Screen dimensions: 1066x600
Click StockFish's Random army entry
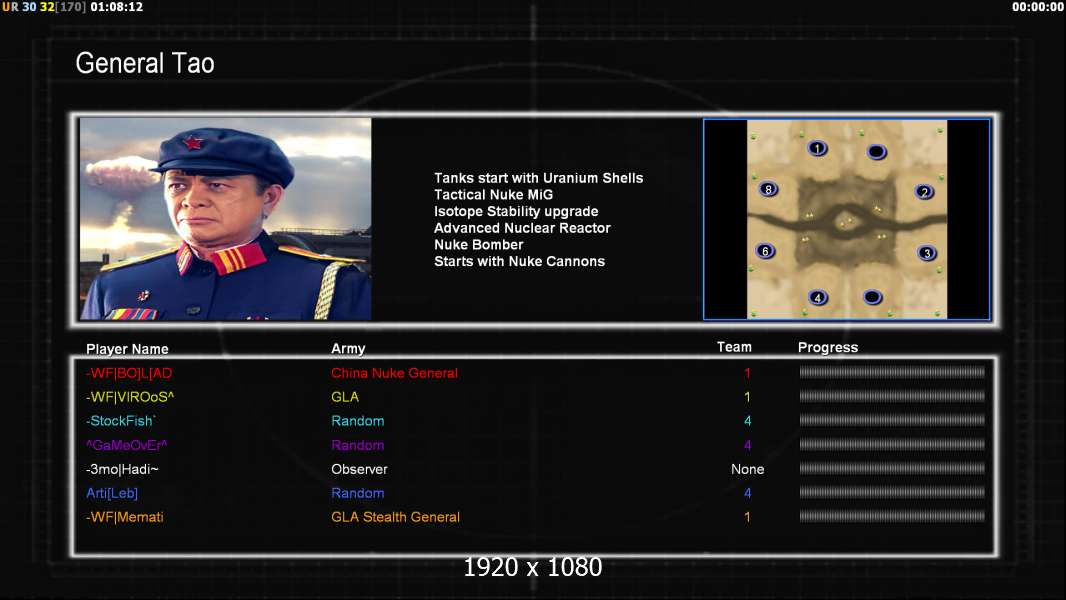tap(358, 421)
